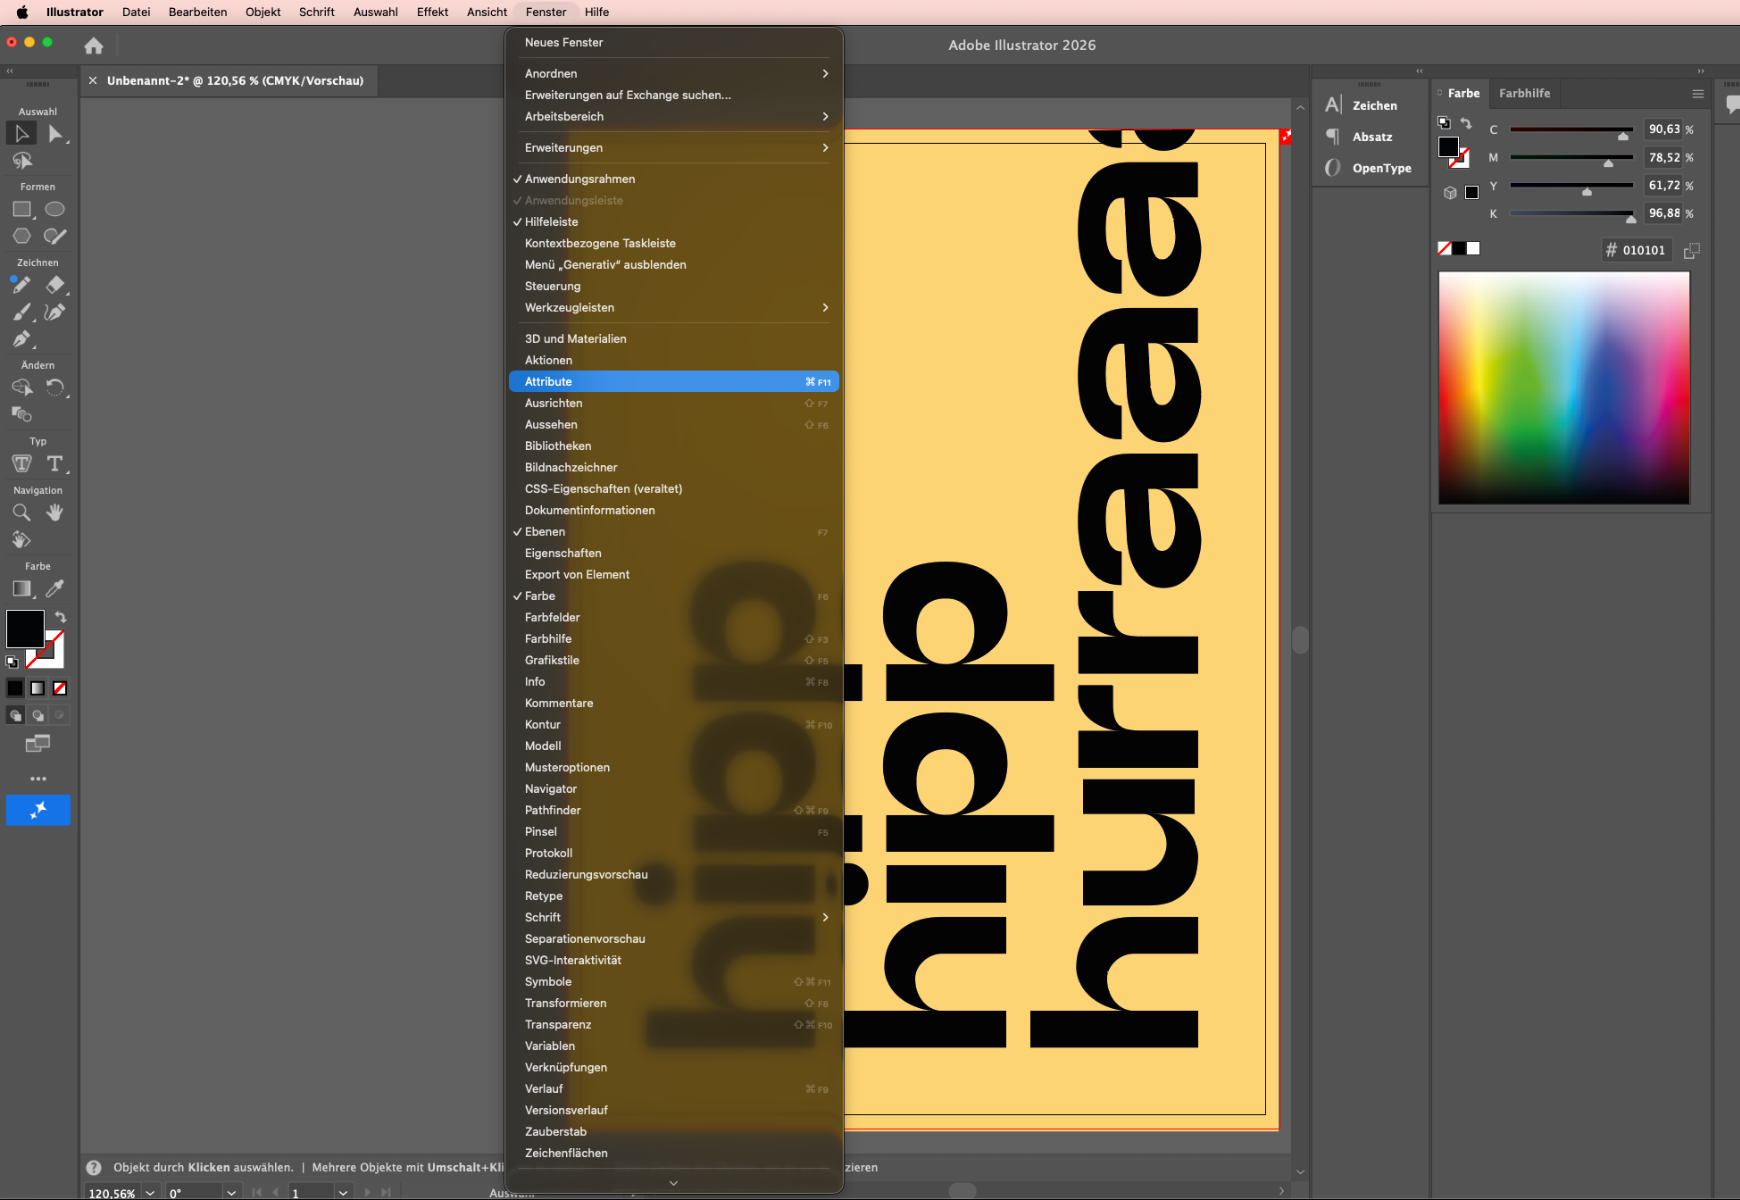Viewport: 1740px width, 1200px height.
Task: Select the Selection (Auswahl) arrow tool
Action: pyautogui.click(x=21, y=133)
